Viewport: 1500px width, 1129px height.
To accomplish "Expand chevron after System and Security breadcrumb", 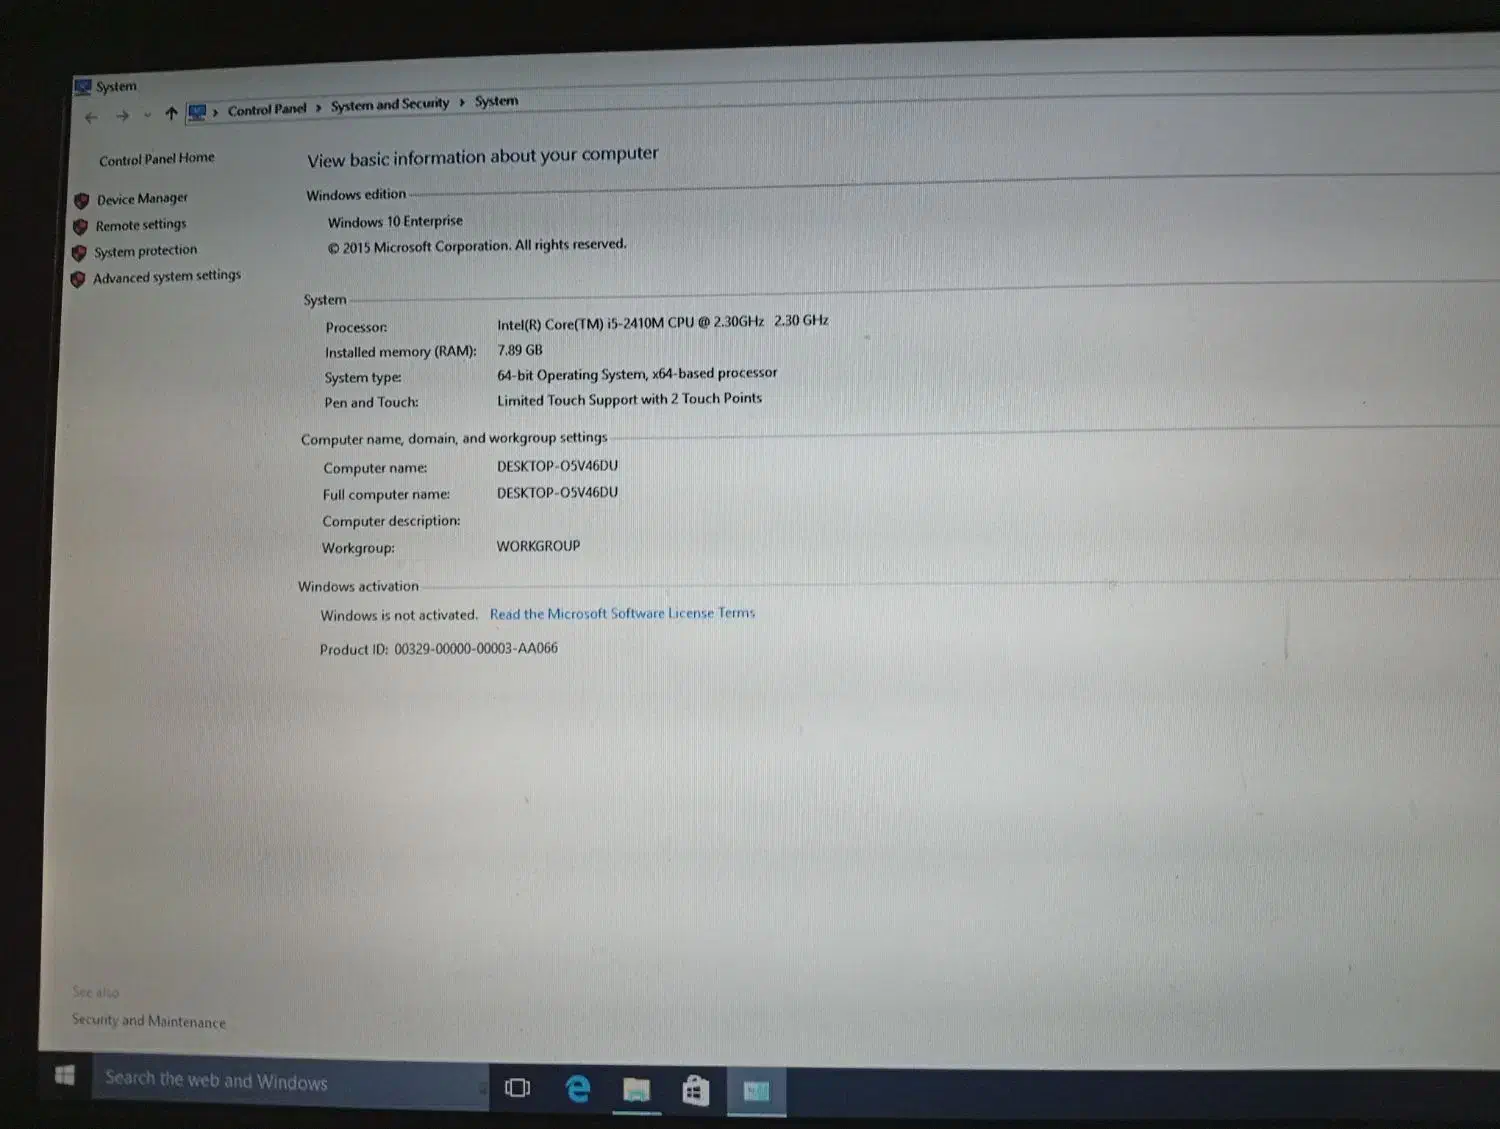I will [x=462, y=102].
